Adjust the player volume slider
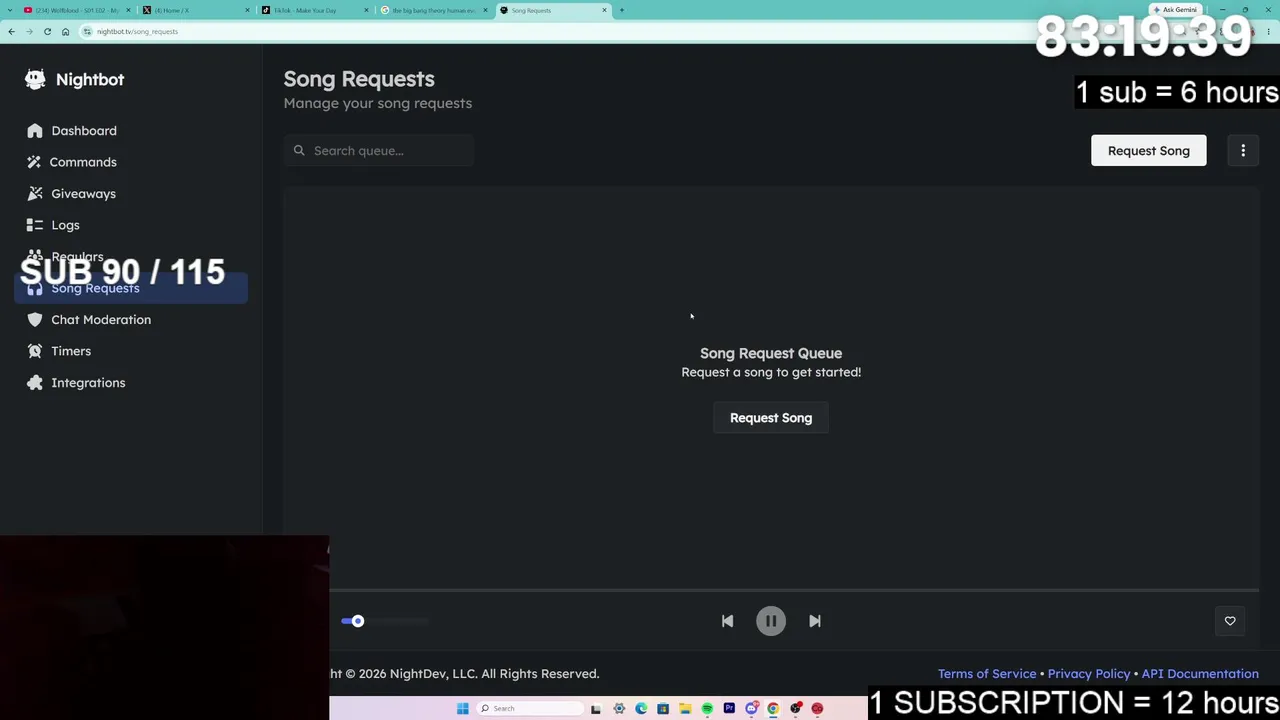This screenshot has height=720, width=1280. pyautogui.click(x=385, y=621)
